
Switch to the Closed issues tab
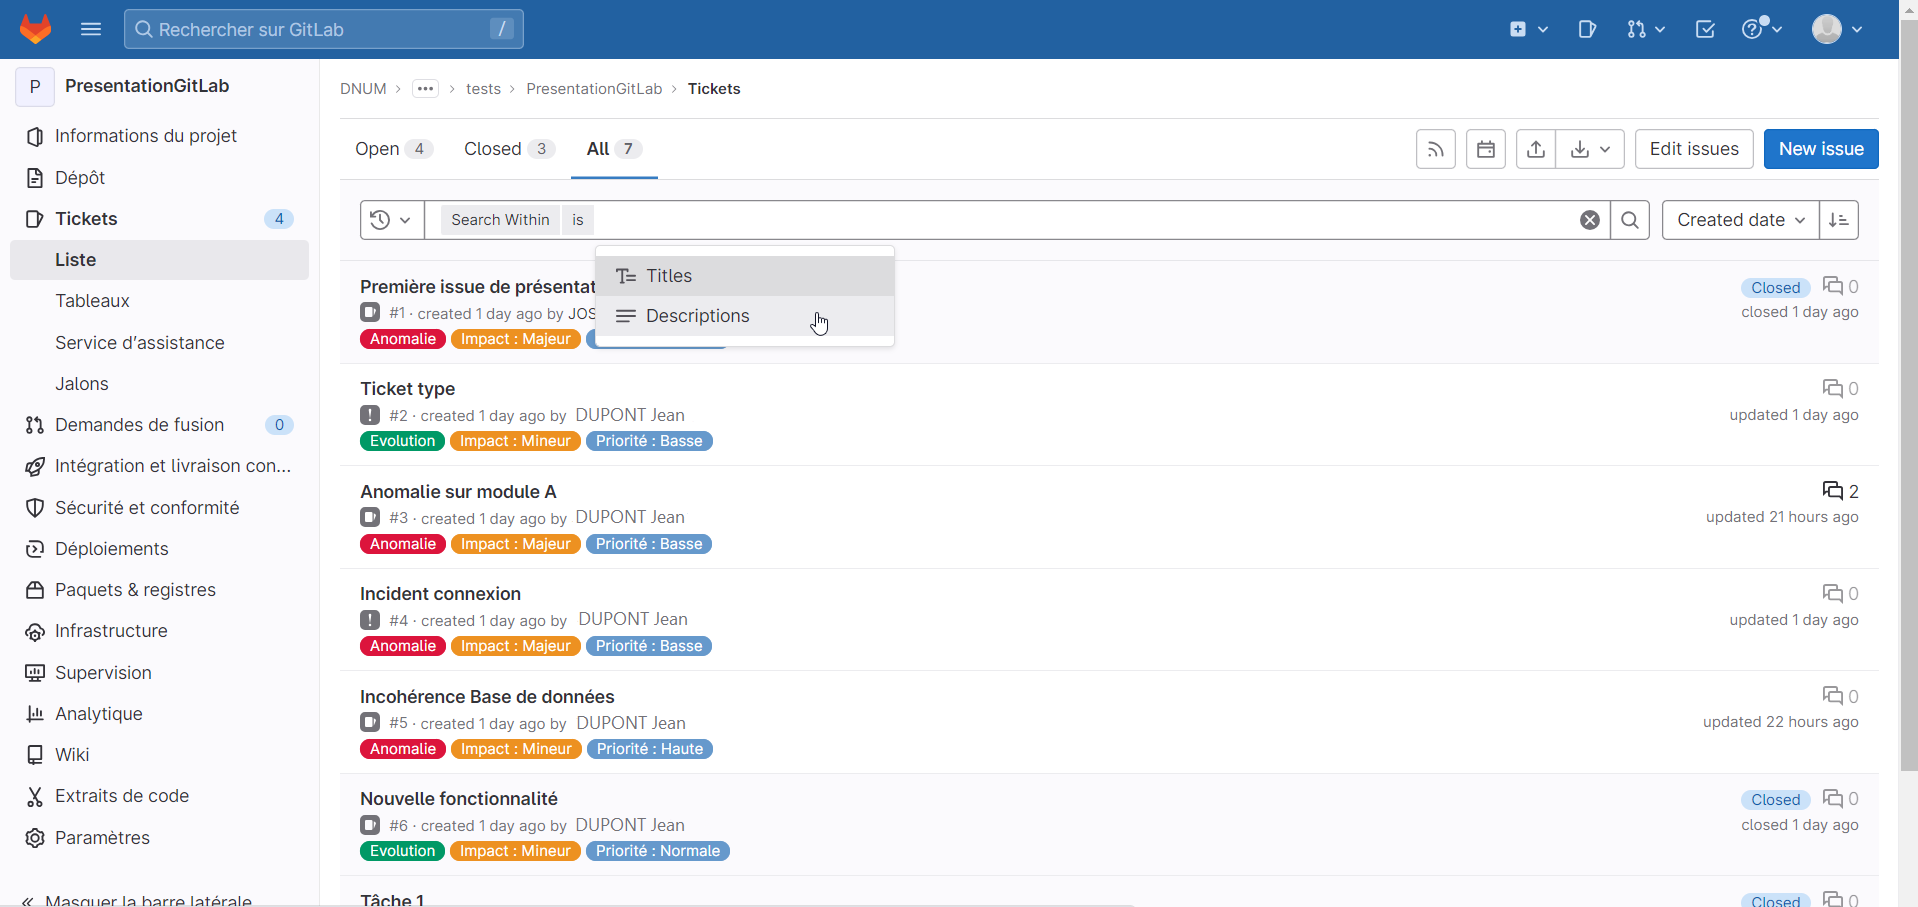[507, 149]
